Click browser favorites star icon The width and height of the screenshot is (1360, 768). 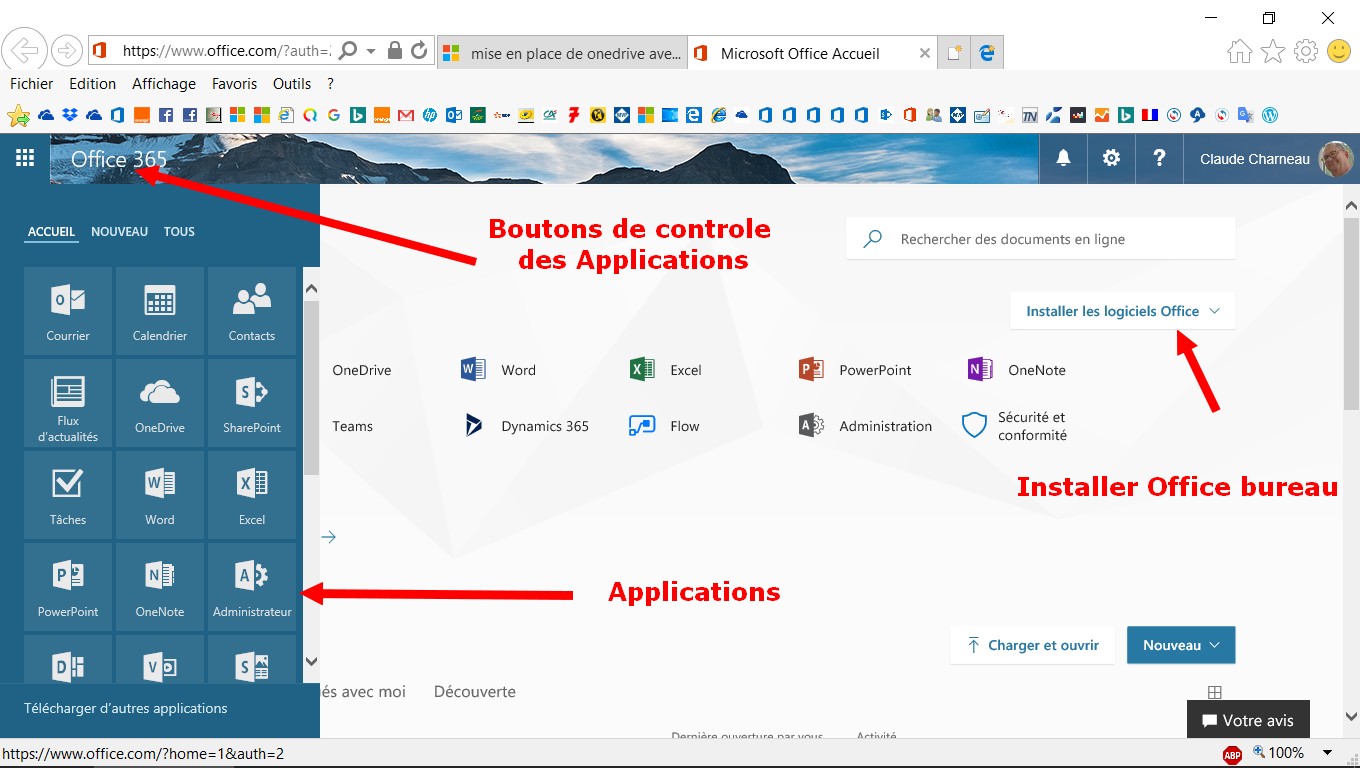(1273, 51)
